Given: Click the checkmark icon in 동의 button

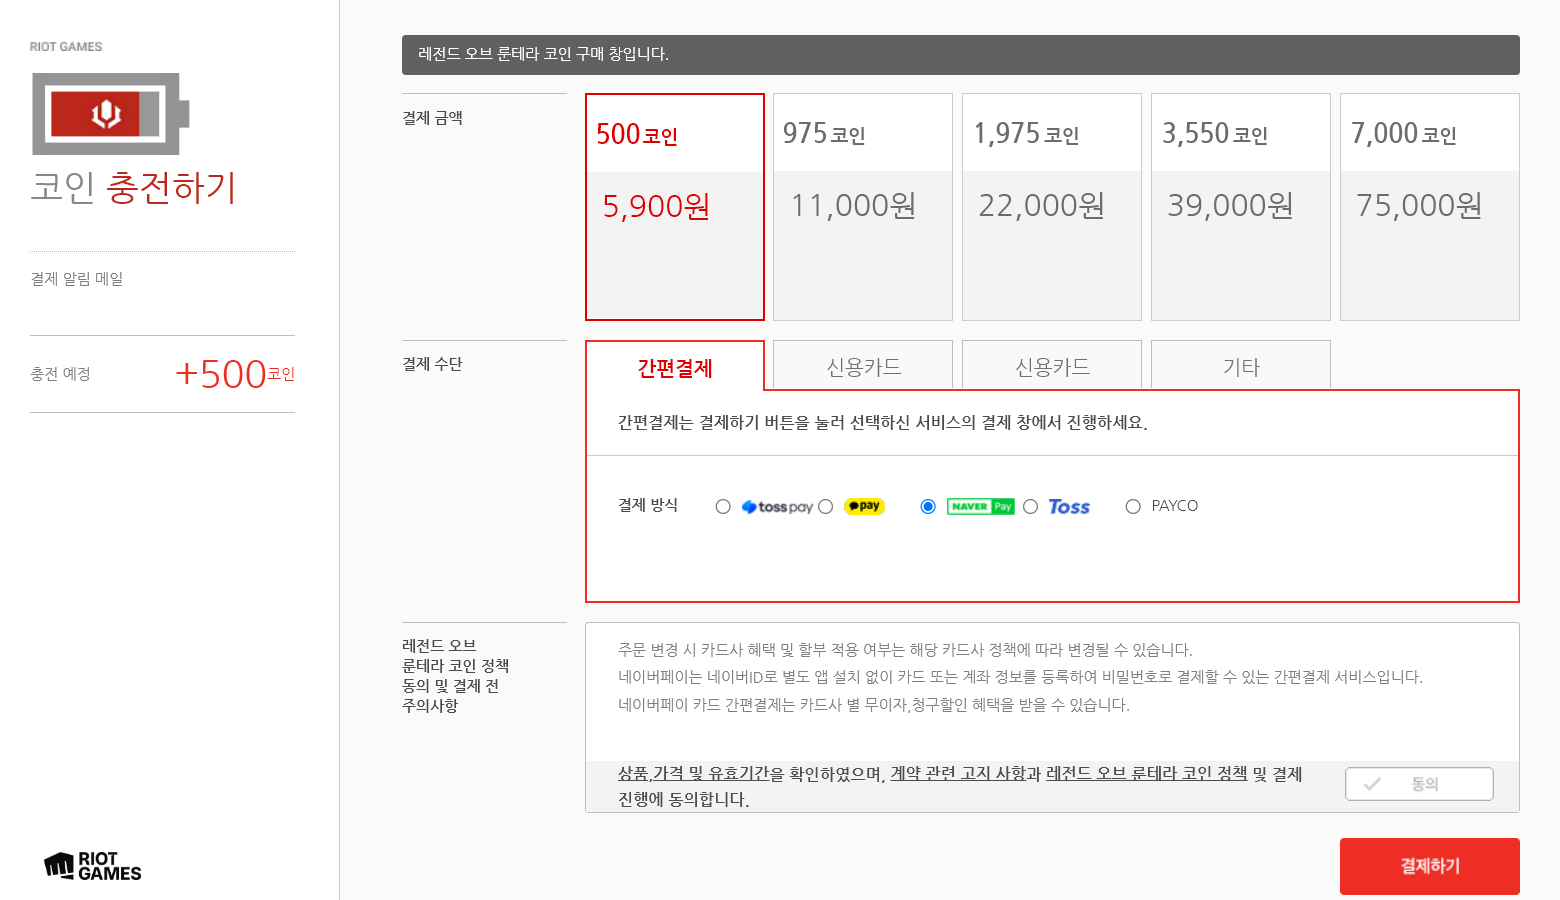Looking at the screenshot, I should point(1373,784).
